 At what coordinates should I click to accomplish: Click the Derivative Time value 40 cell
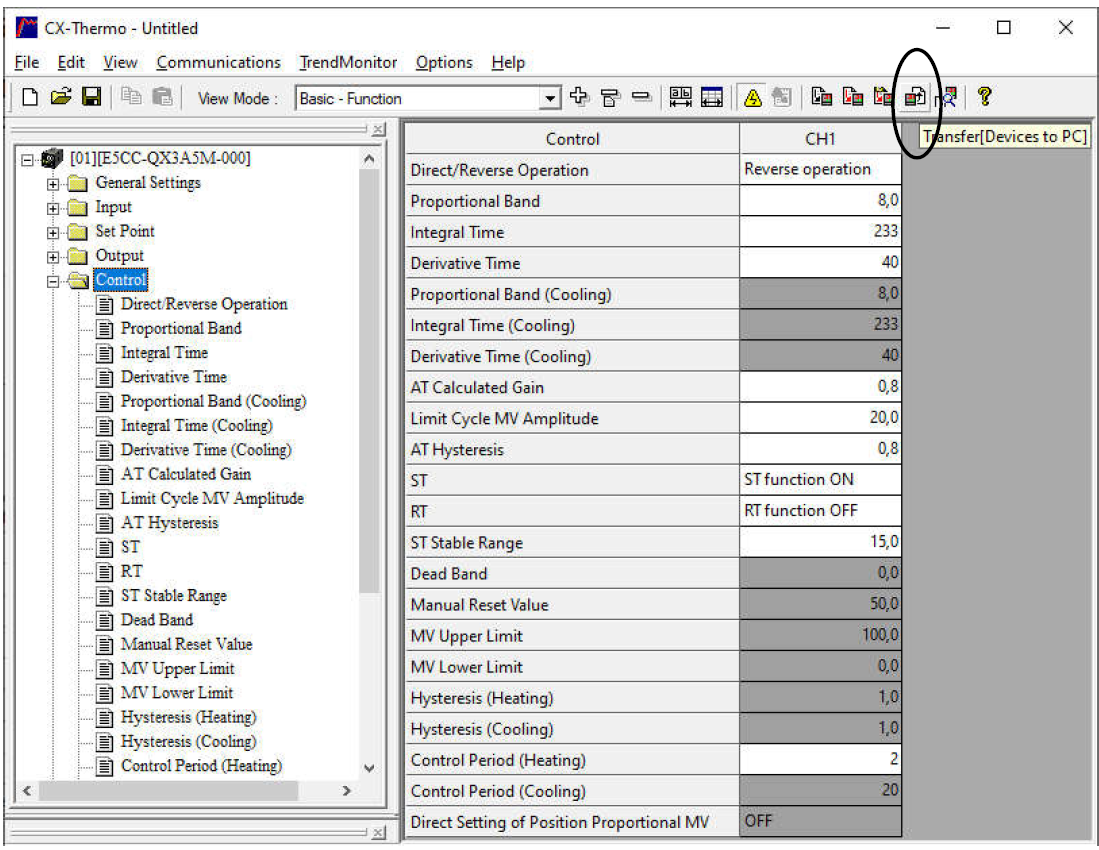point(820,263)
